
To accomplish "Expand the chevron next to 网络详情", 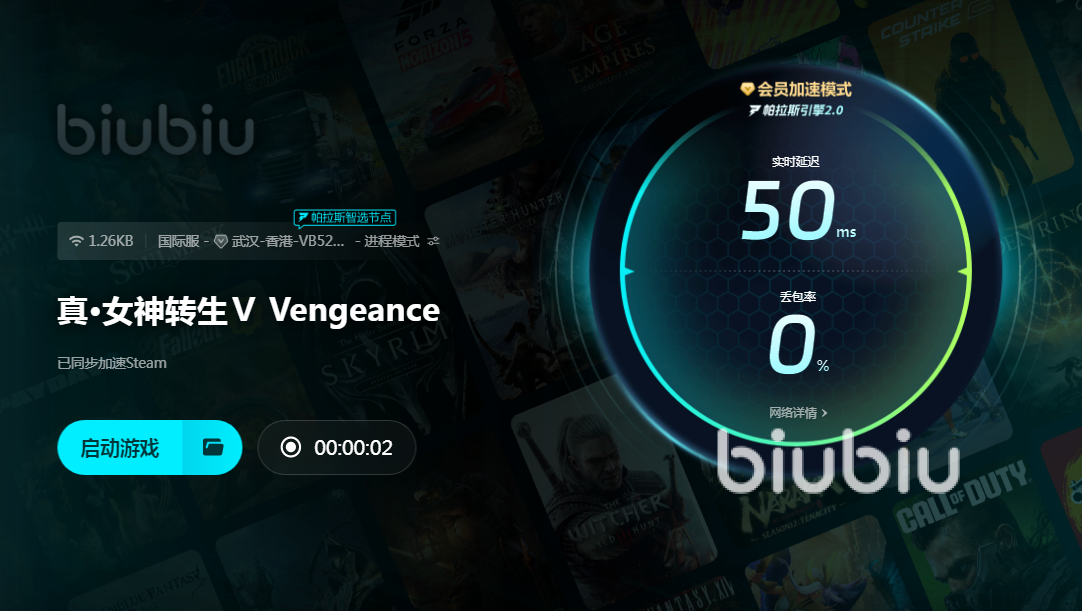I will (x=825, y=413).
